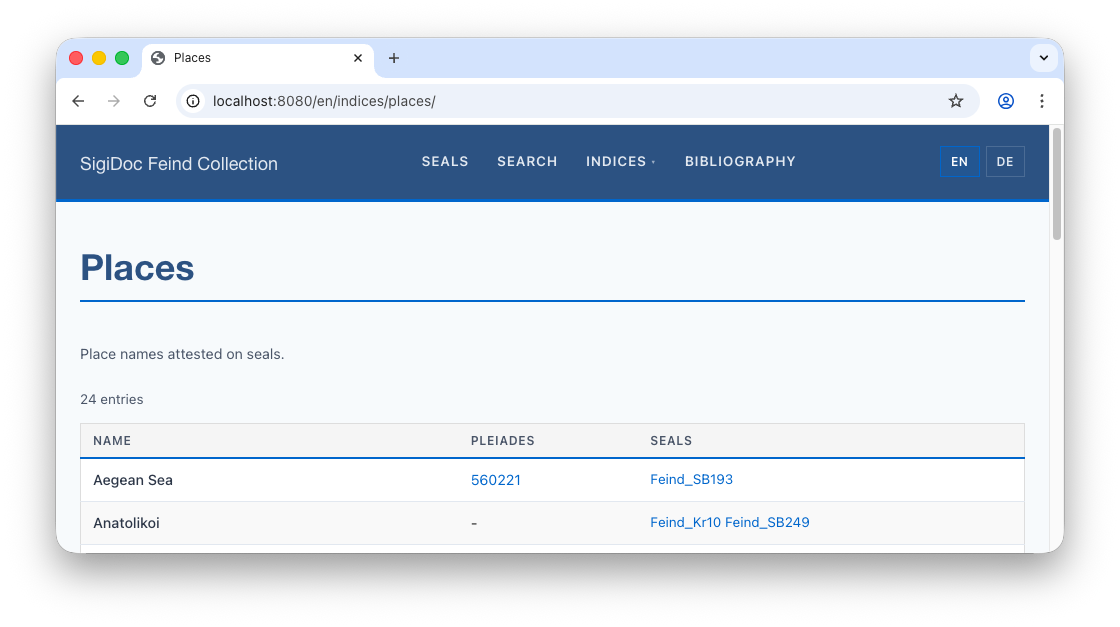Open the tab search chevron

tap(1043, 58)
